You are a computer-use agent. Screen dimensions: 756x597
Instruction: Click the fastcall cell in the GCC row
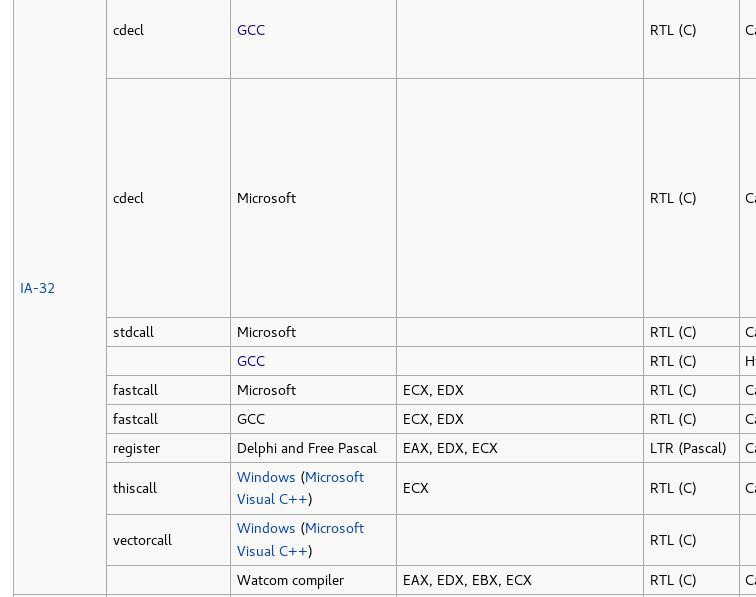(135, 419)
